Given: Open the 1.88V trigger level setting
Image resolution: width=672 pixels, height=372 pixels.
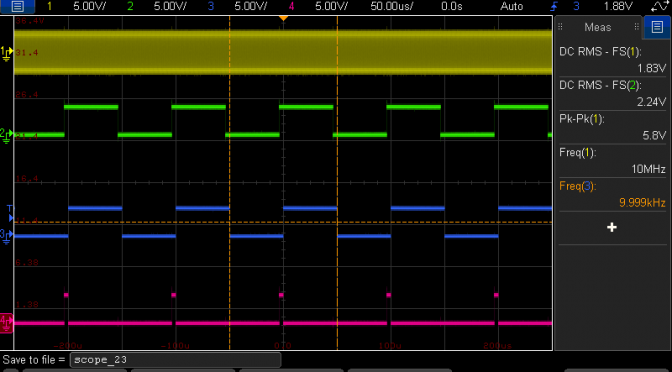Looking at the screenshot, I should click(x=618, y=6).
